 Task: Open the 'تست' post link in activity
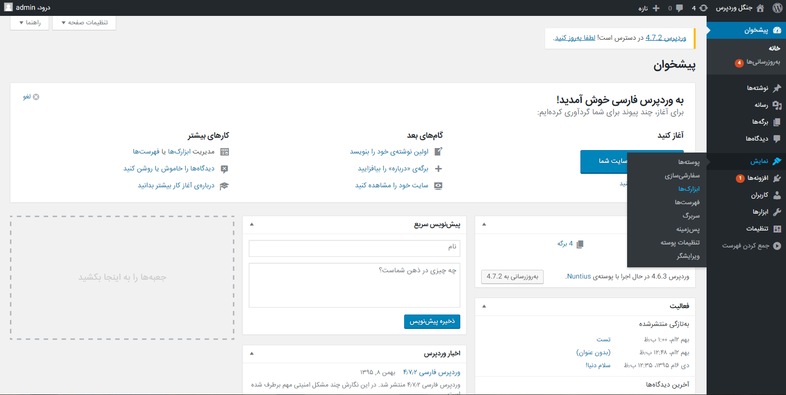point(603,339)
